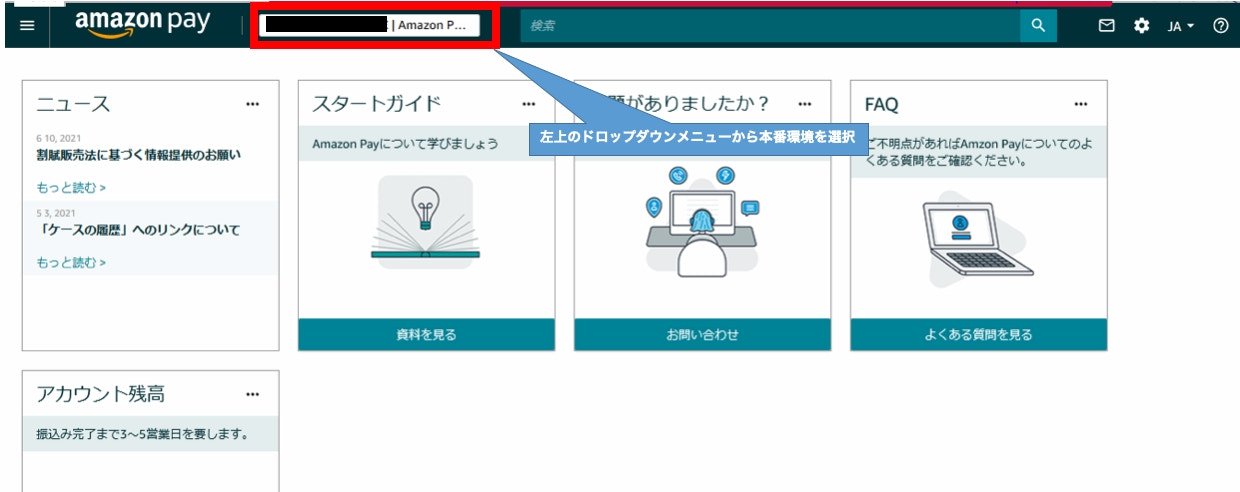
Task: Open the ニュース widget options menu
Action: pos(252,104)
